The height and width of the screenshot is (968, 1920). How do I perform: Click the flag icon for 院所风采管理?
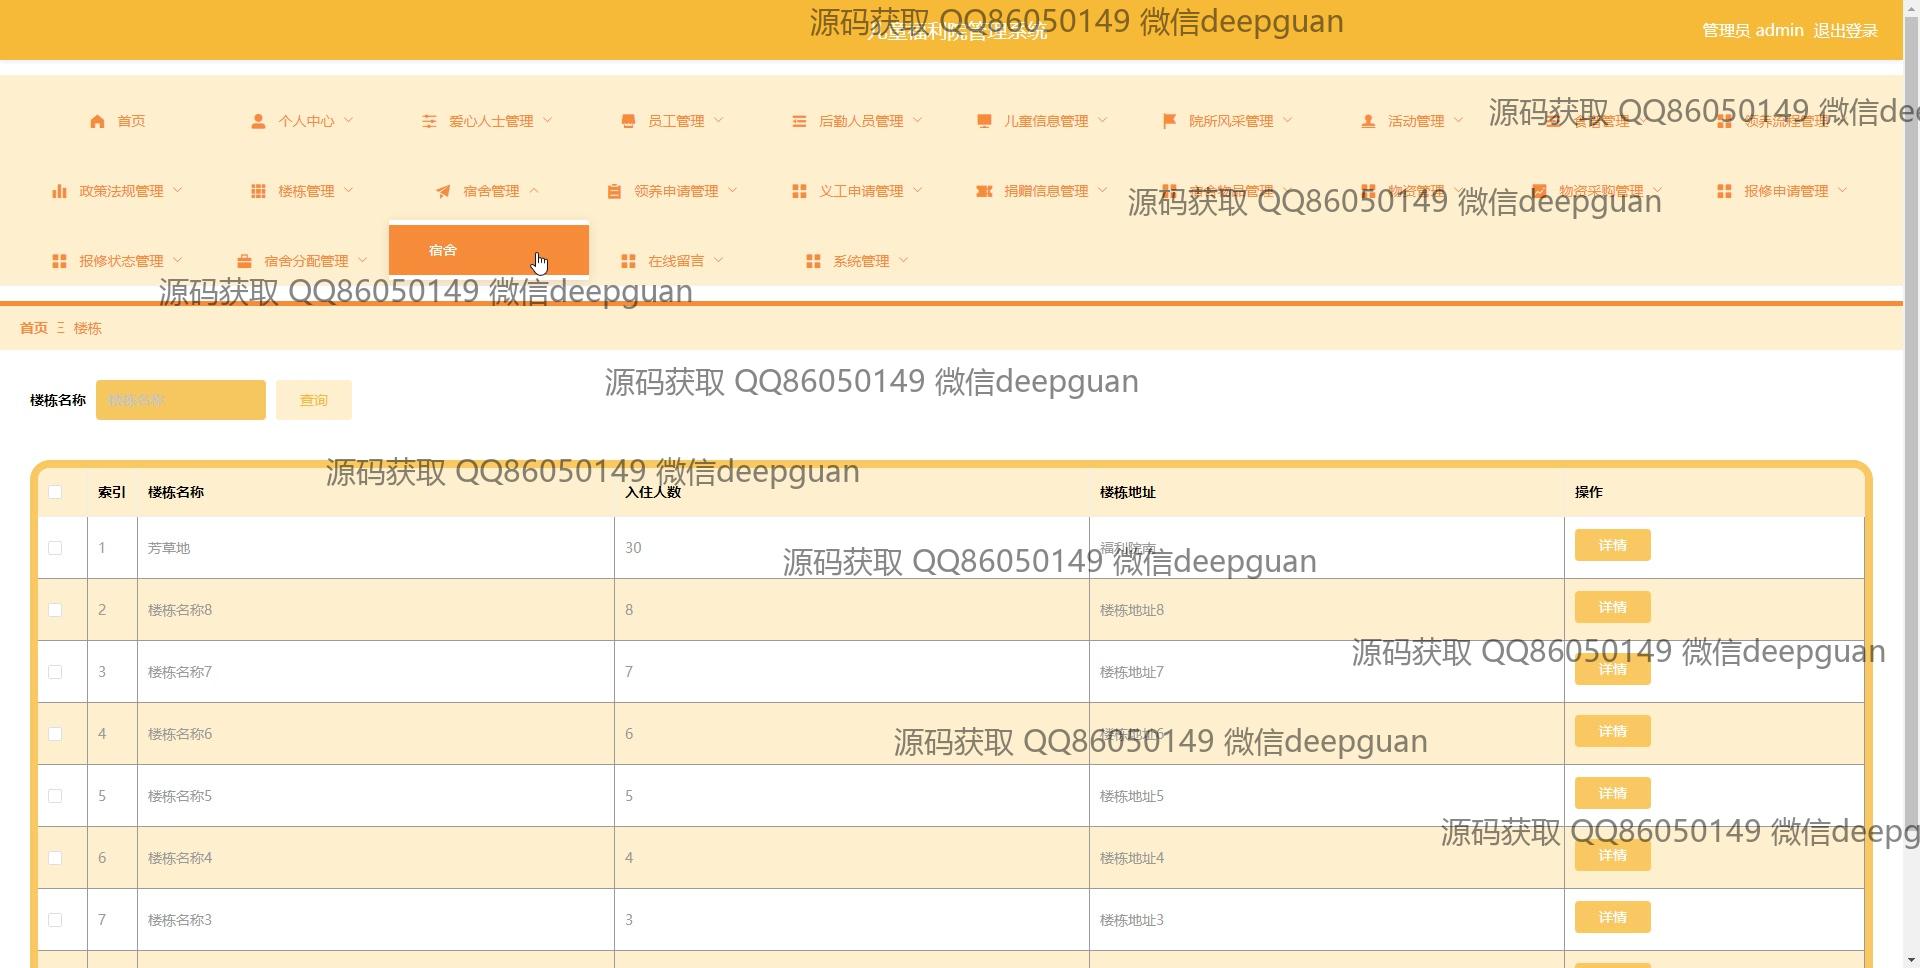point(1169,121)
